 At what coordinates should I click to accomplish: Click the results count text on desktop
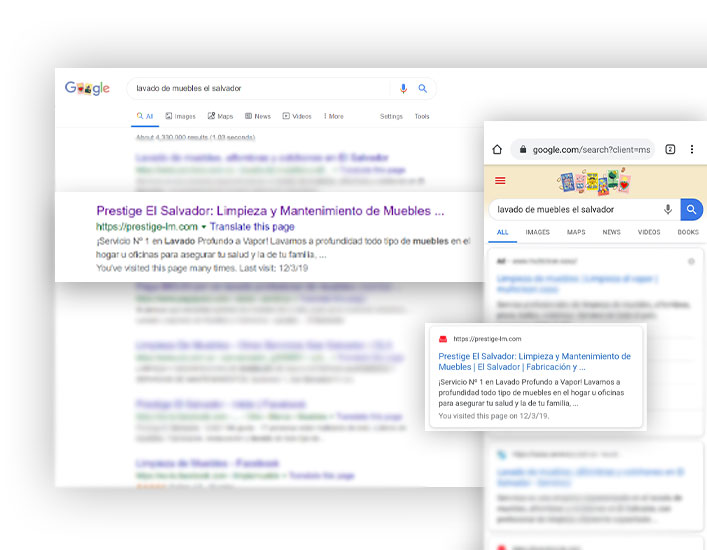195,138
